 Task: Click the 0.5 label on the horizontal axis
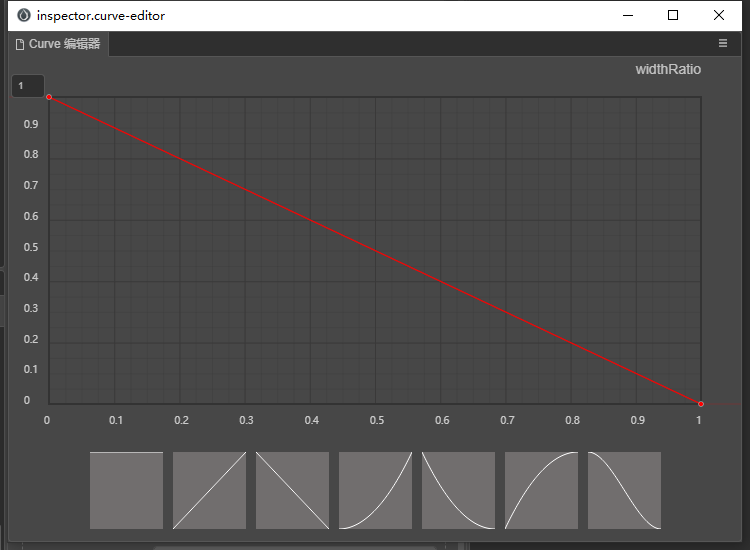coord(376,420)
